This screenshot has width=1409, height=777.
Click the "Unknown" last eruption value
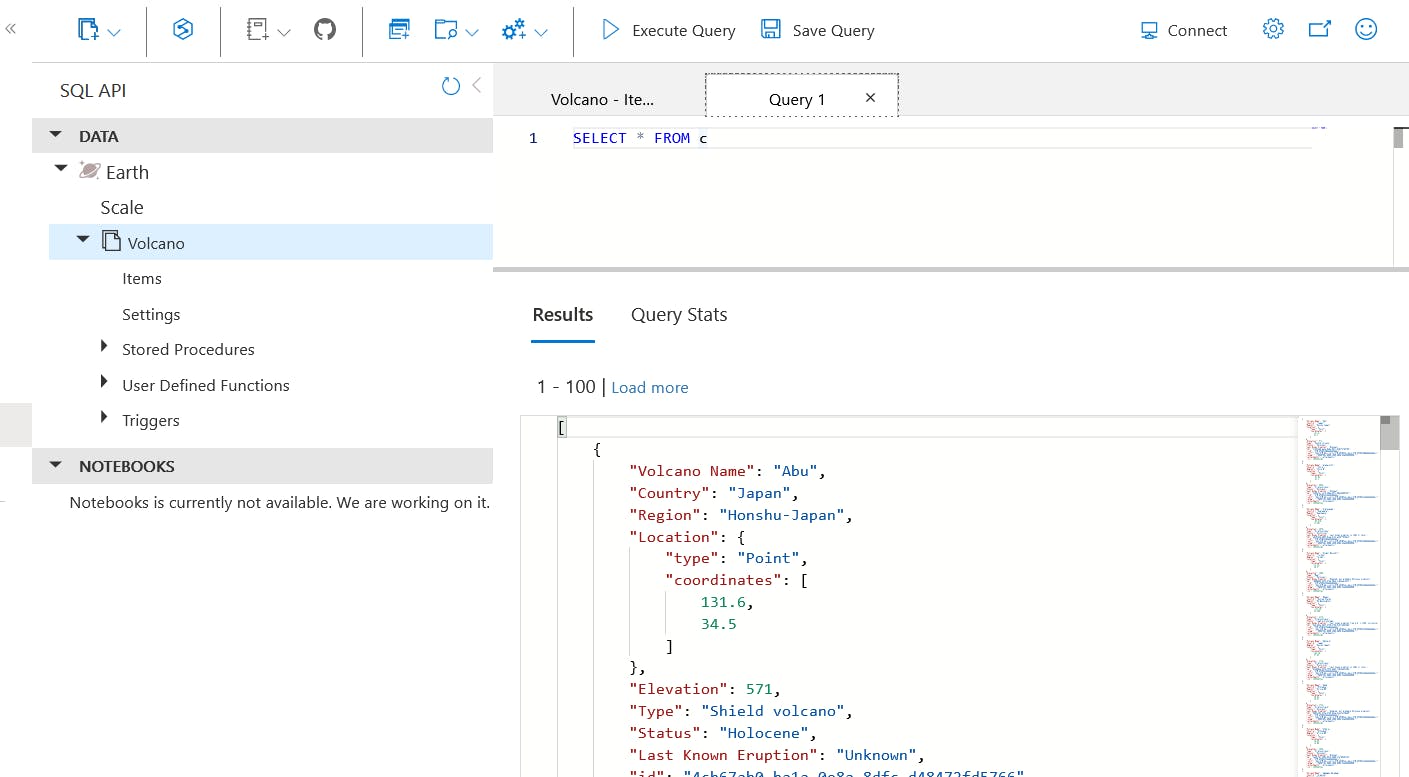coord(878,755)
